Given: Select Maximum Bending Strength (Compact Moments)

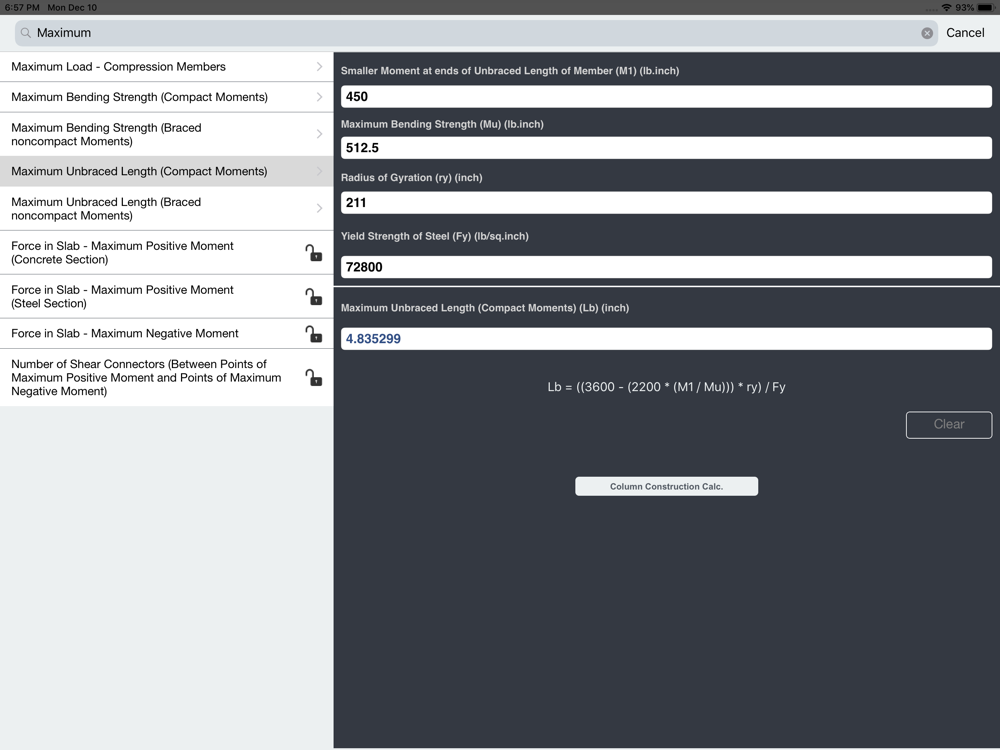Looking at the screenshot, I should pyautogui.click(x=166, y=97).
